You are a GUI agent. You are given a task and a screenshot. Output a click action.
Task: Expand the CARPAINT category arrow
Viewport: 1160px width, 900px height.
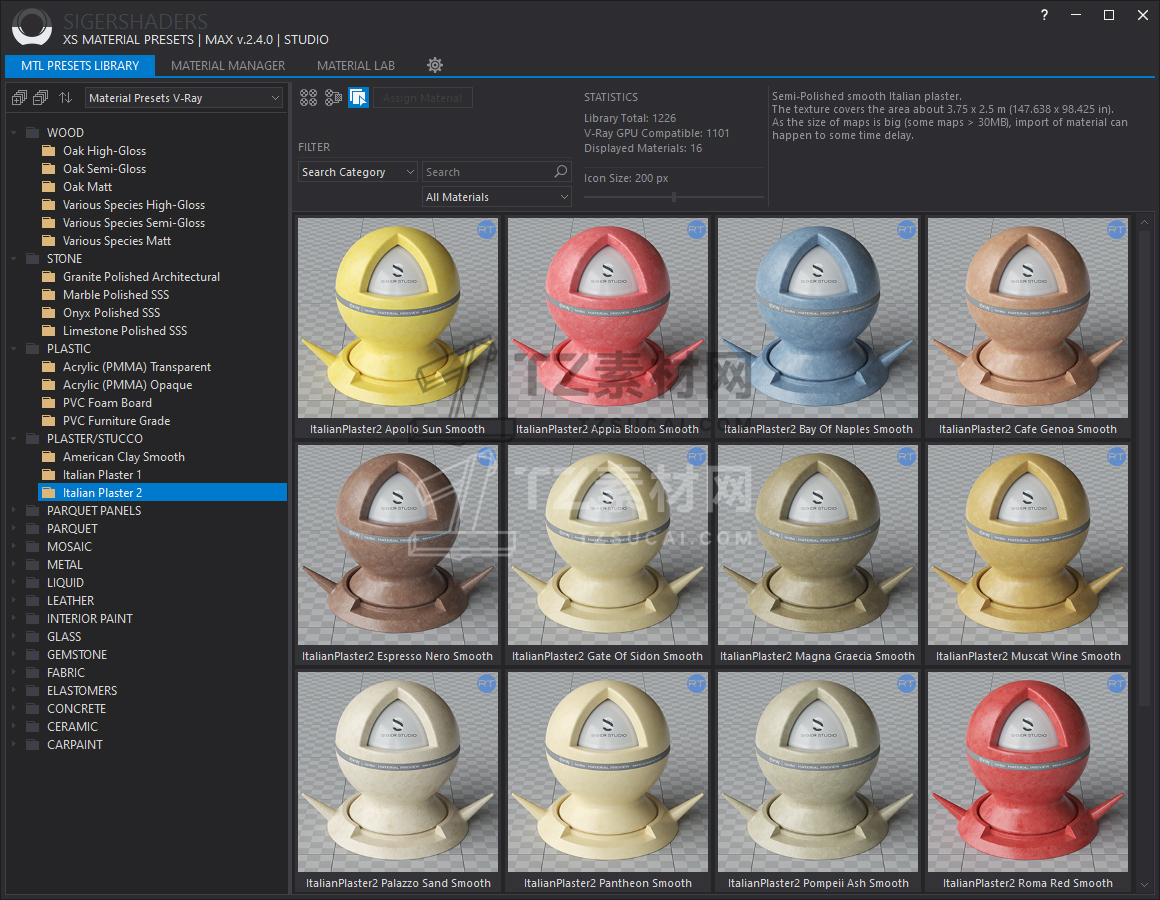14,745
